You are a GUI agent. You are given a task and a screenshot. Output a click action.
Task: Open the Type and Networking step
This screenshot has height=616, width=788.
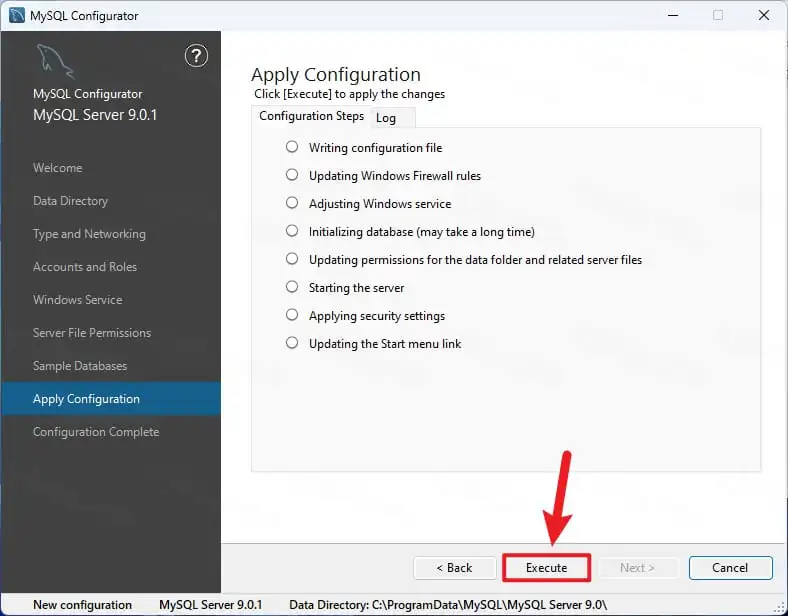(x=89, y=234)
